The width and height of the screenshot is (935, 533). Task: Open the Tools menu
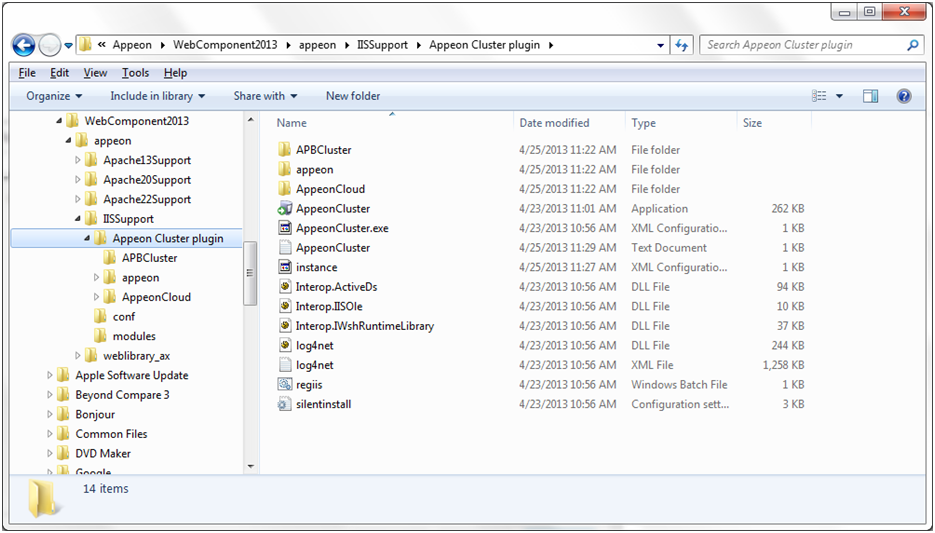(x=135, y=73)
